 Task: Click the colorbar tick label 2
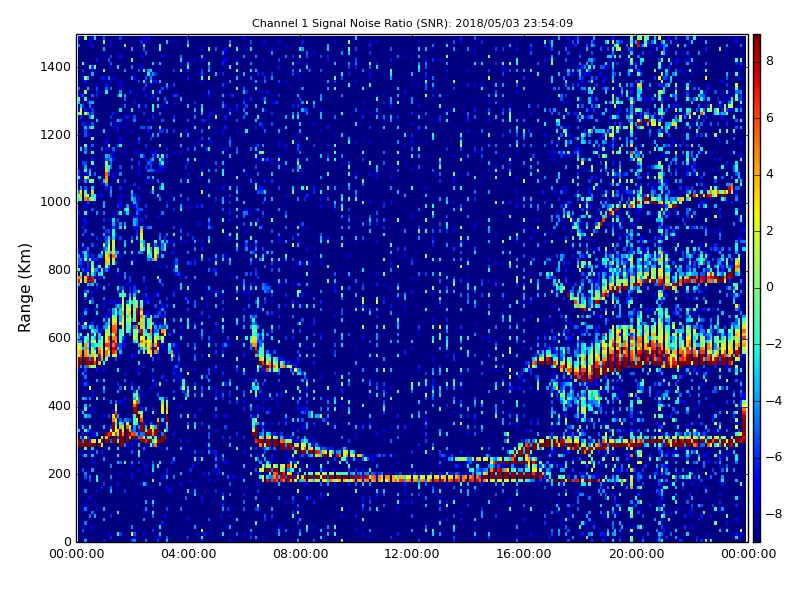tap(769, 231)
